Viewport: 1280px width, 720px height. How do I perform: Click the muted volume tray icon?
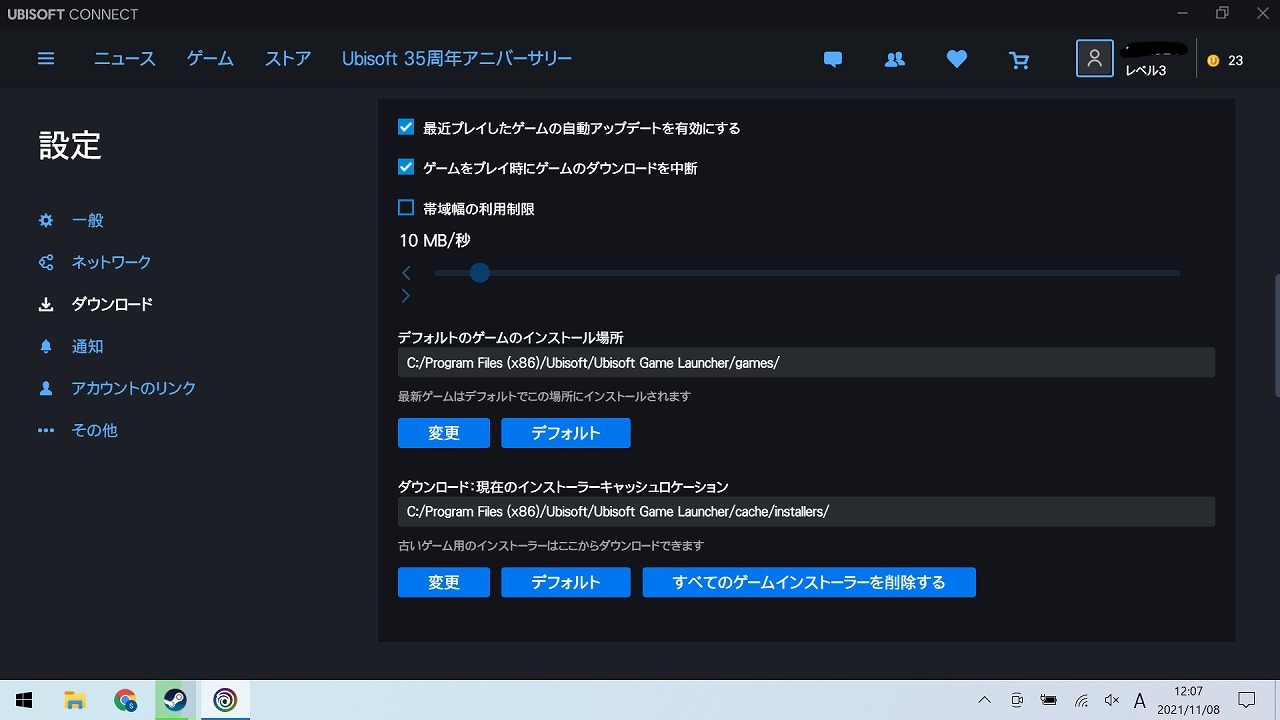[1112, 700]
